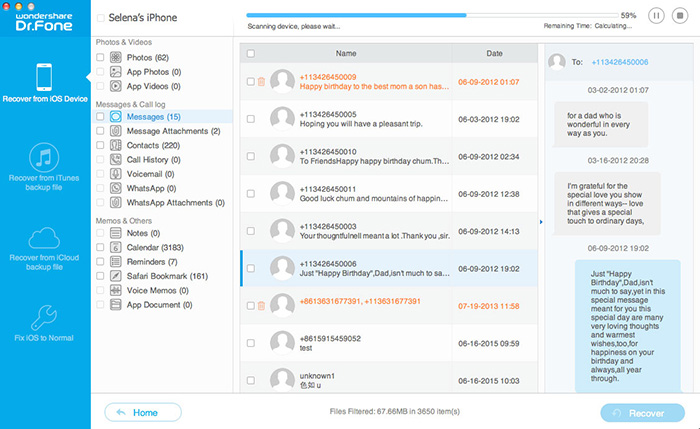This screenshot has height=429, width=700.
Task: Click Wondershare Dr.Fone logo
Action: coord(44,21)
